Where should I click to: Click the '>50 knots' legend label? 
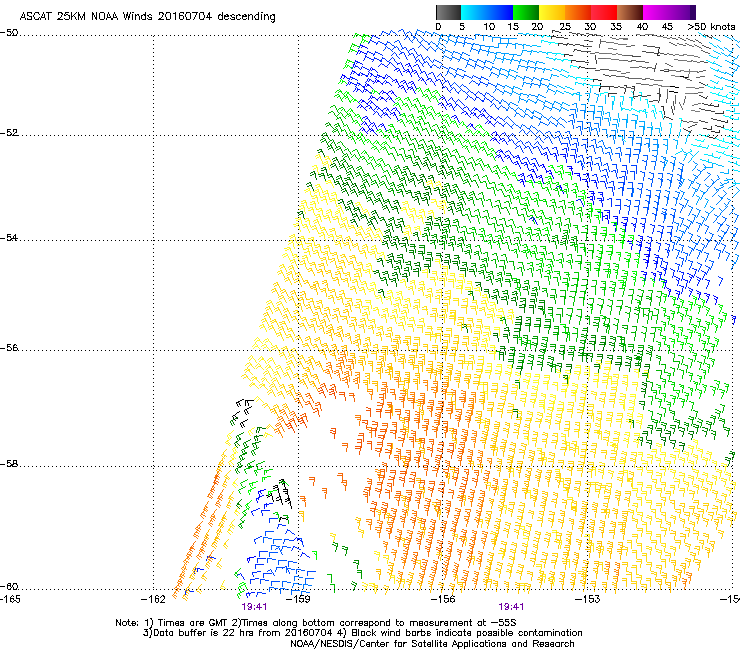(711, 27)
